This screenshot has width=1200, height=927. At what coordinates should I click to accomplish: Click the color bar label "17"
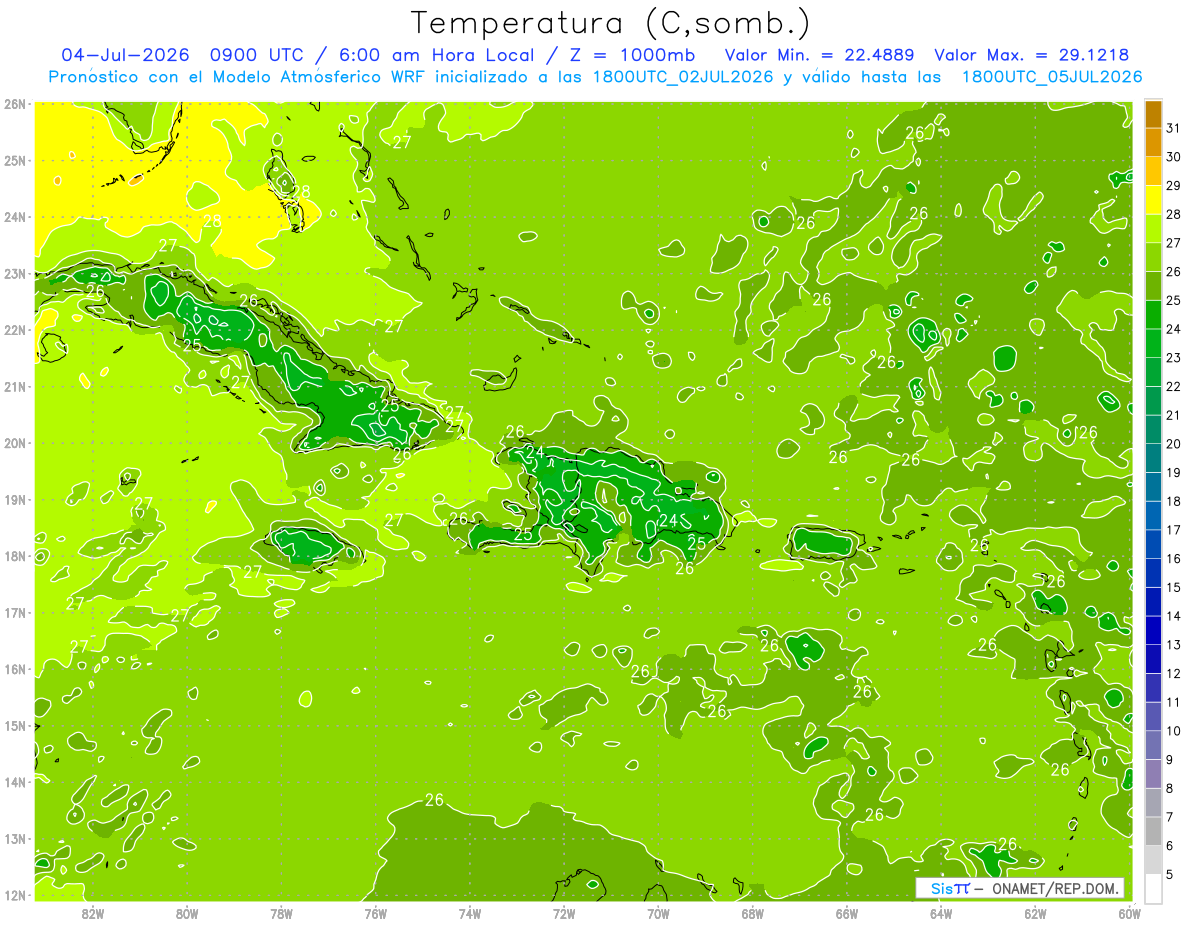[1174, 530]
